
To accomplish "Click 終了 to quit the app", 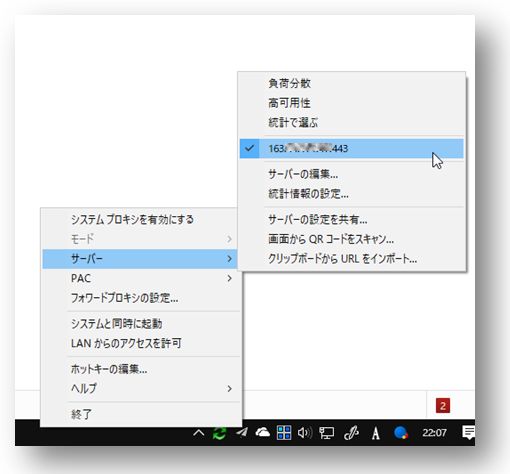I will pos(140,414).
